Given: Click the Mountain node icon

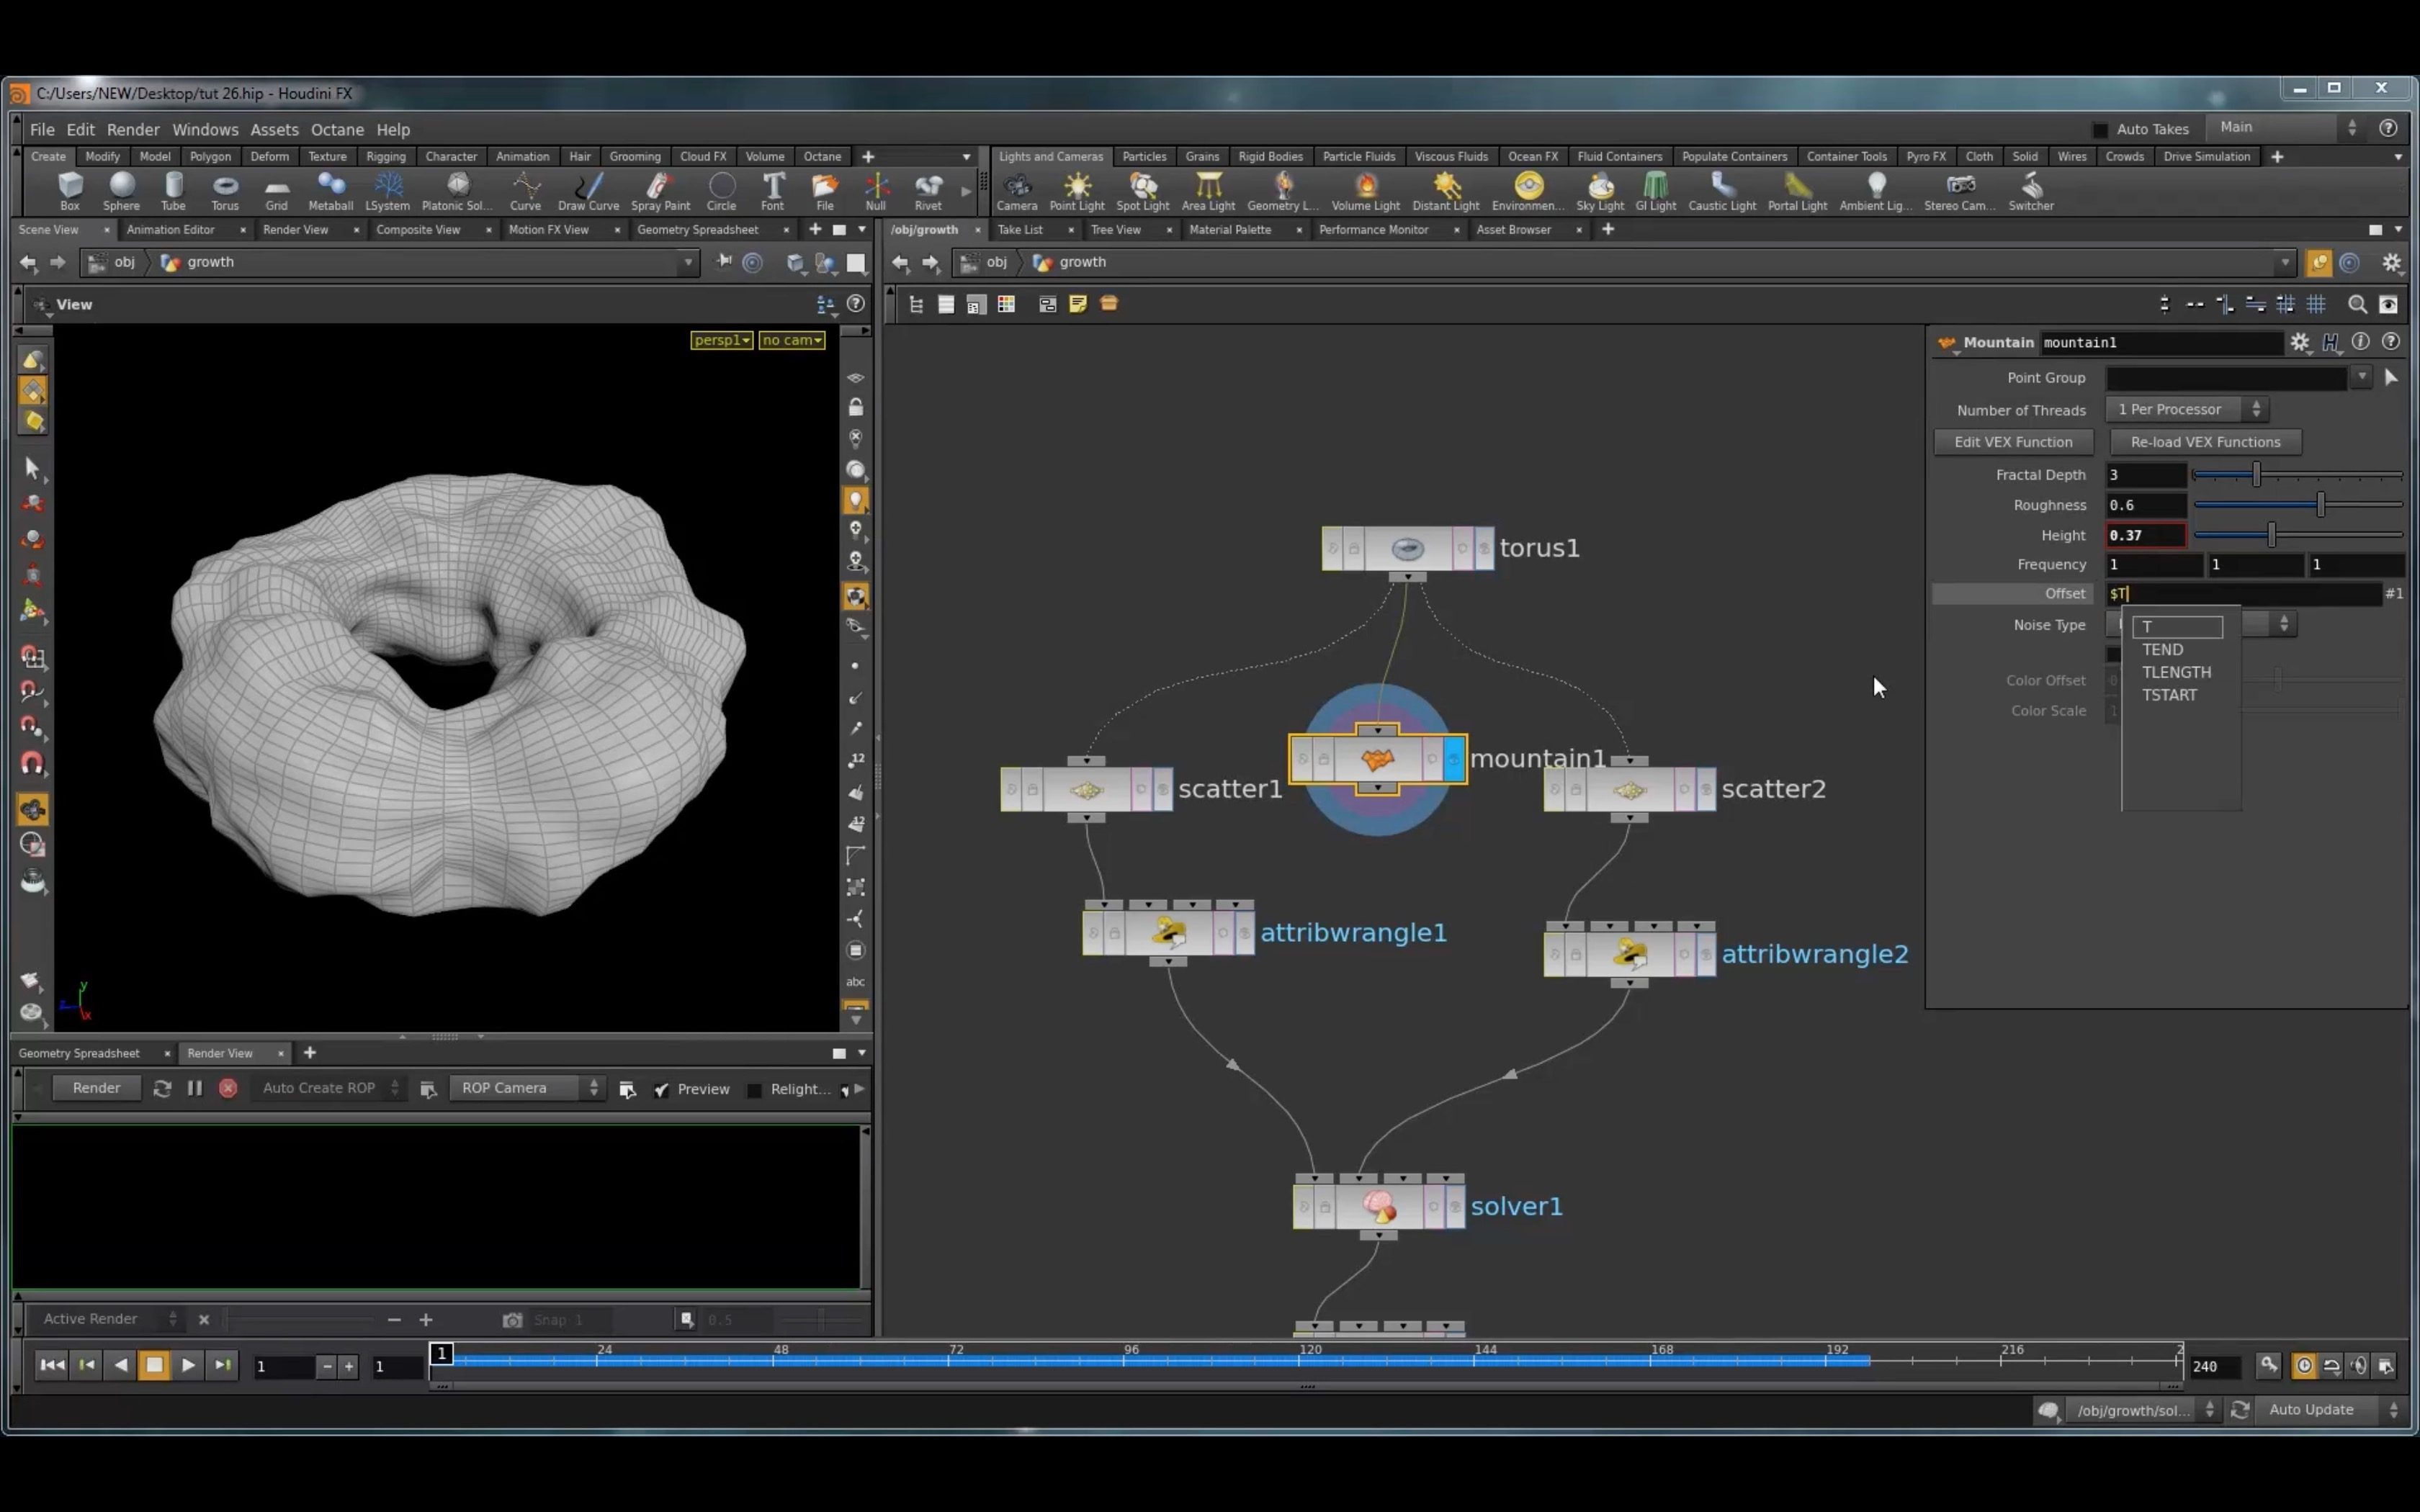Looking at the screenshot, I should (x=1376, y=757).
